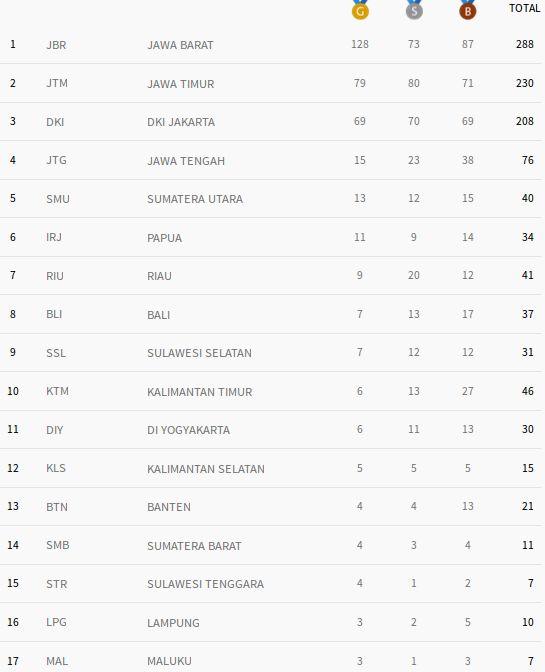545x672 pixels.
Task: Click the gold medal icon header
Action: [360, 10]
